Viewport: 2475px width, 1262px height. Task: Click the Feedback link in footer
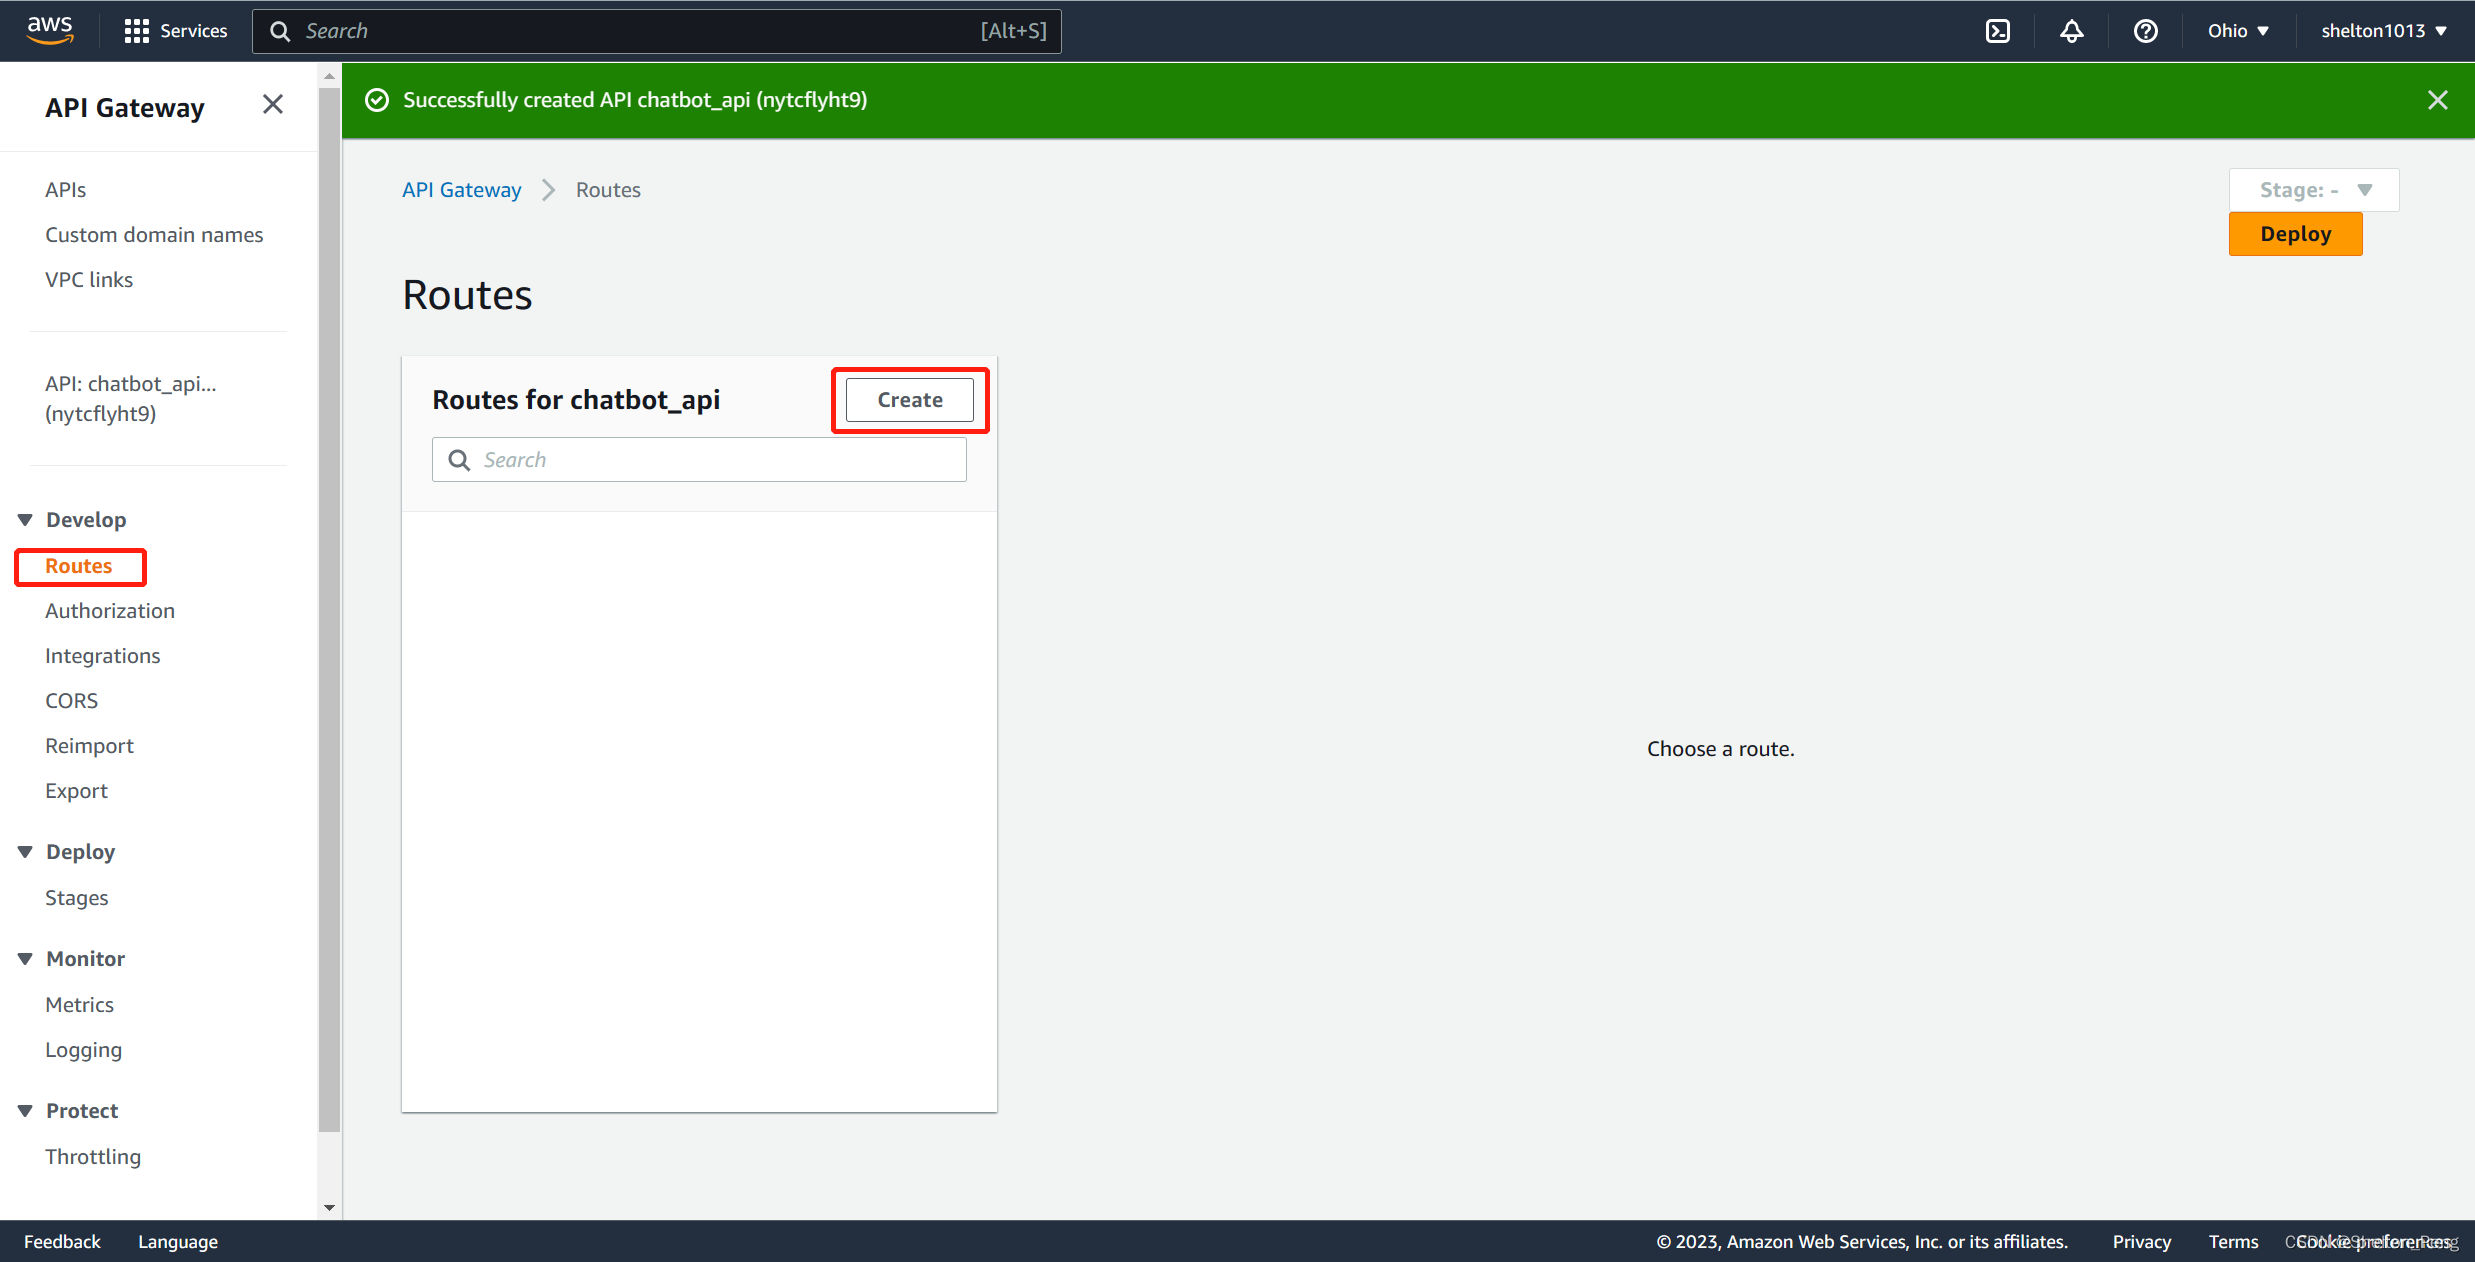62,1242
